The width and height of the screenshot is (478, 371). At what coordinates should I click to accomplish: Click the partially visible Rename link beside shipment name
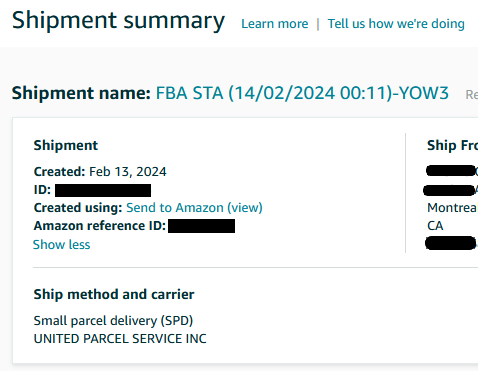coord(471,95)
